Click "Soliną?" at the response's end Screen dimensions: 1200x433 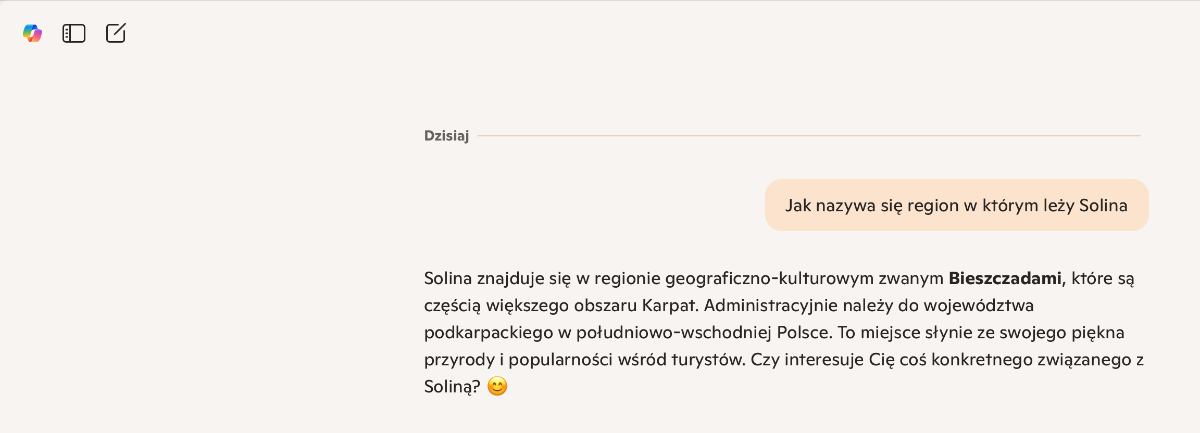point(451,386)
